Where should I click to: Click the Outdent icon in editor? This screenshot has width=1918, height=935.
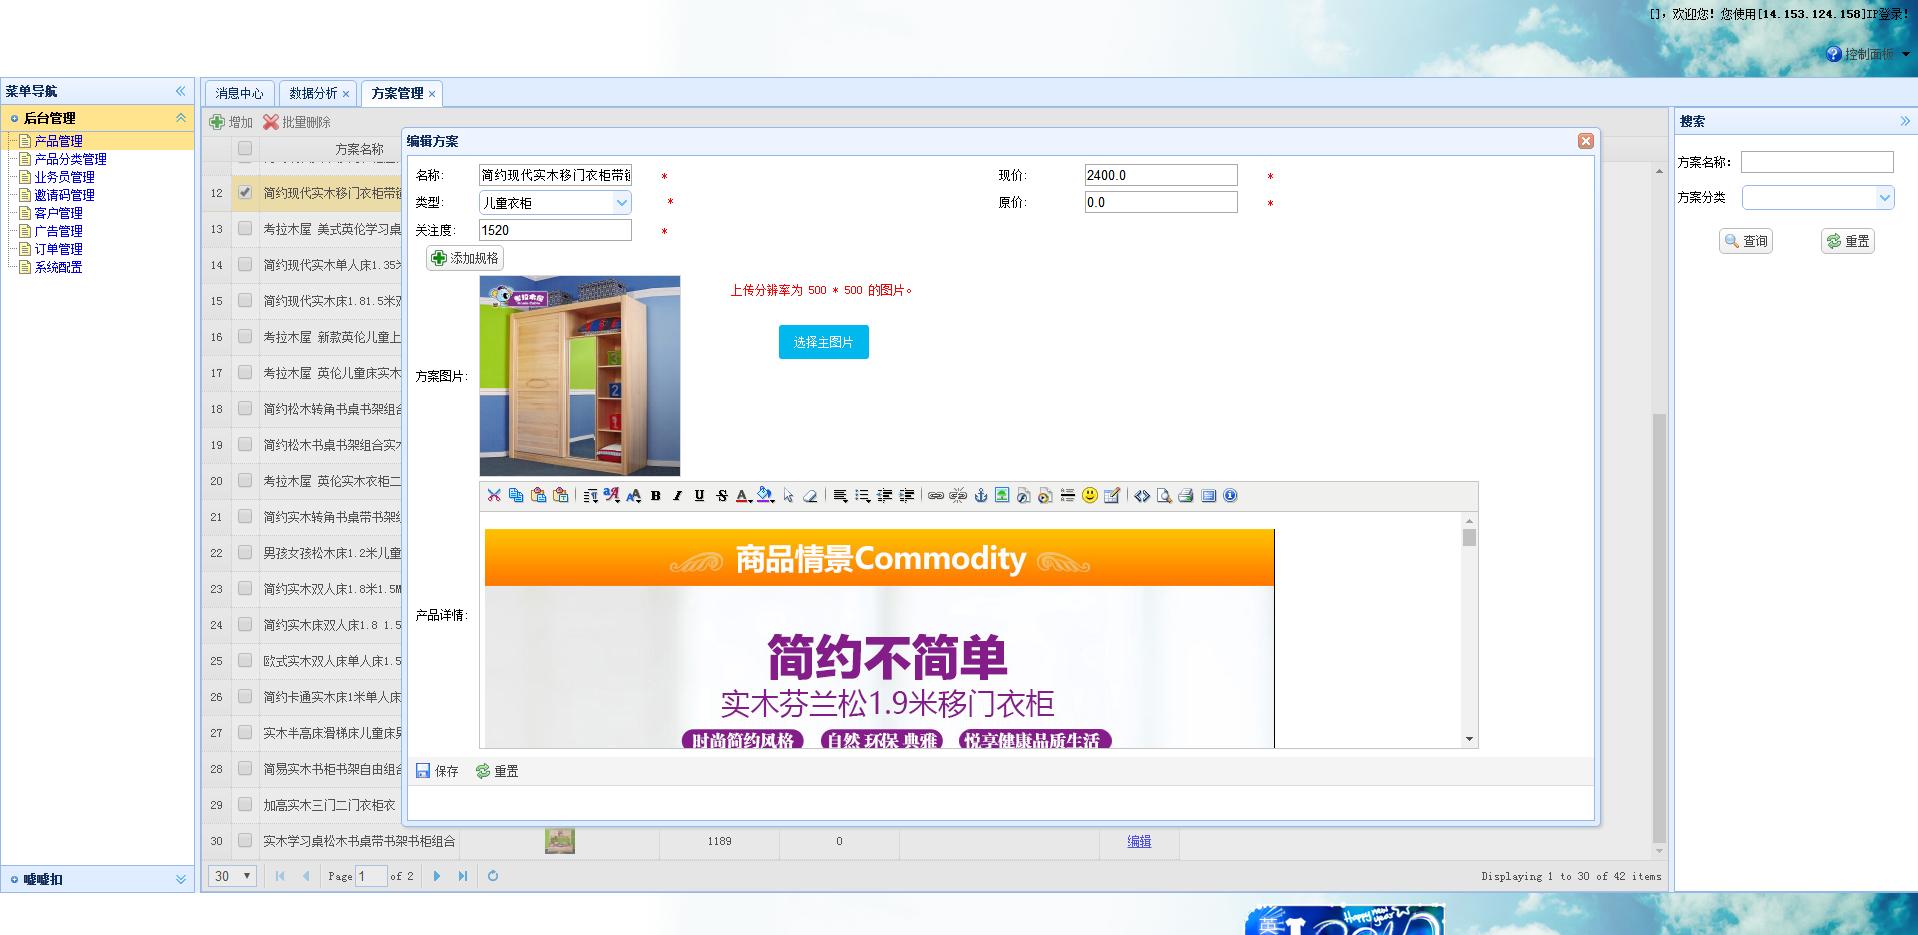click(x=884, y=495)
